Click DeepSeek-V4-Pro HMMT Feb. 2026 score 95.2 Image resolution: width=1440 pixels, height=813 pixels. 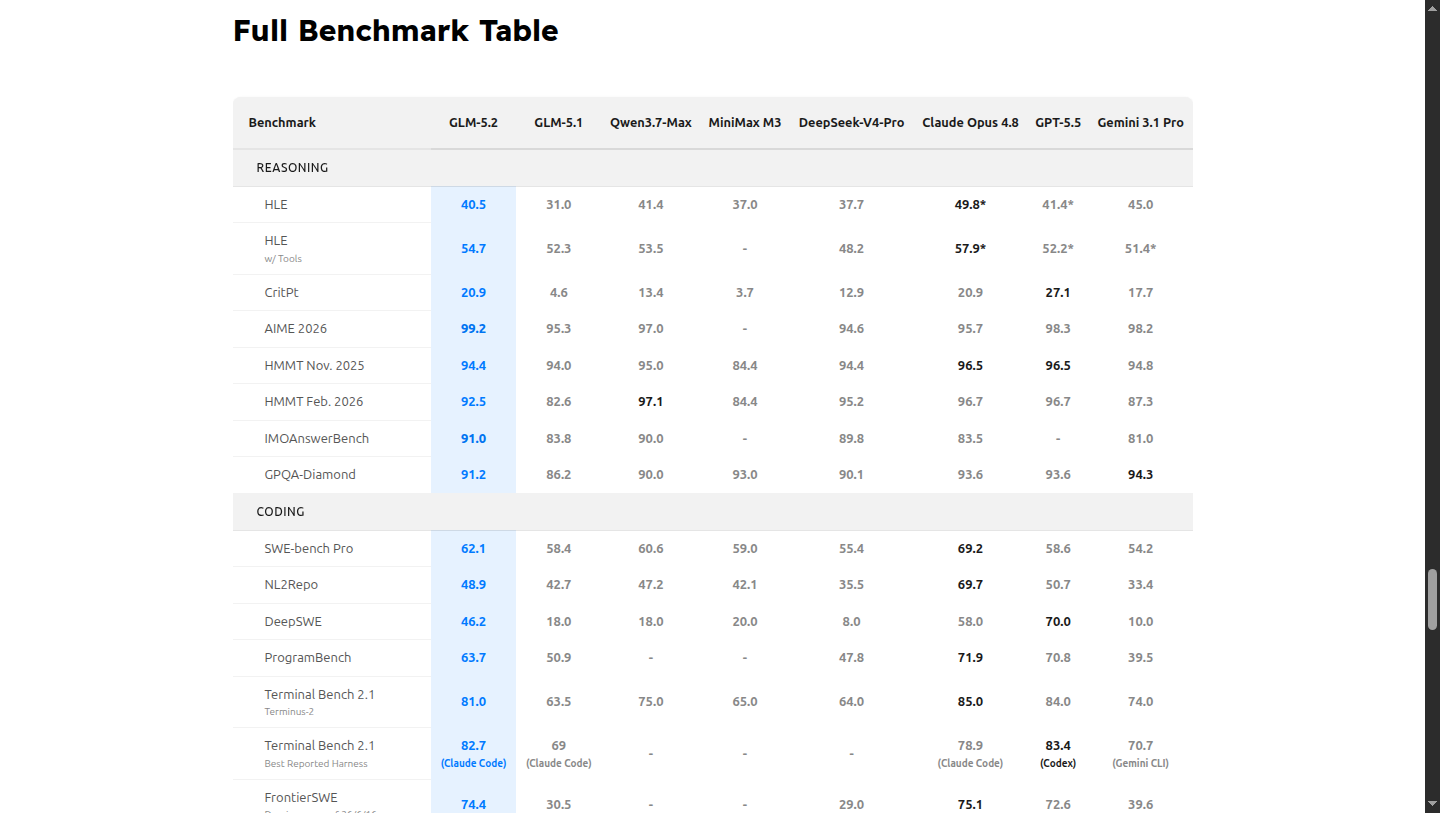(x=851, y=402)
